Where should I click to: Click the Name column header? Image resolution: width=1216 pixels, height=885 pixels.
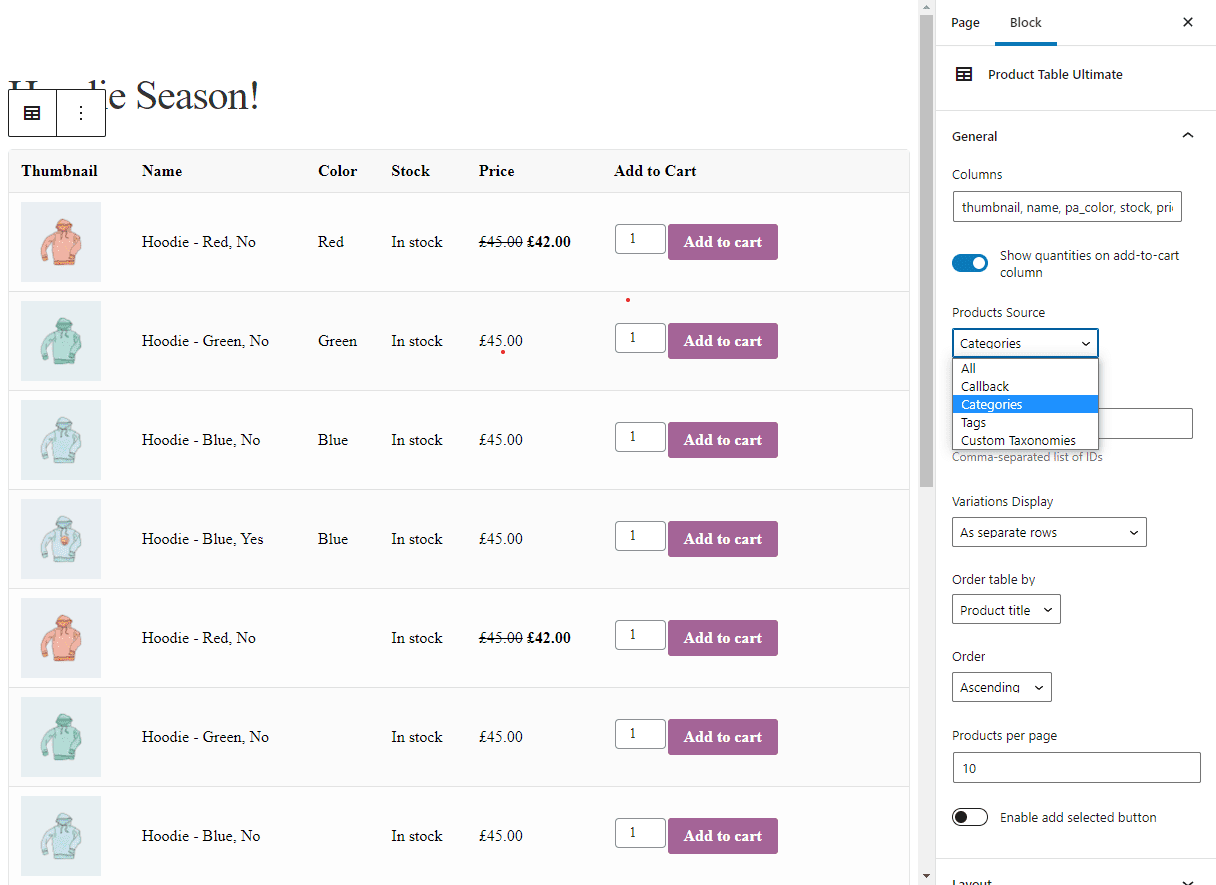point(162,171)
